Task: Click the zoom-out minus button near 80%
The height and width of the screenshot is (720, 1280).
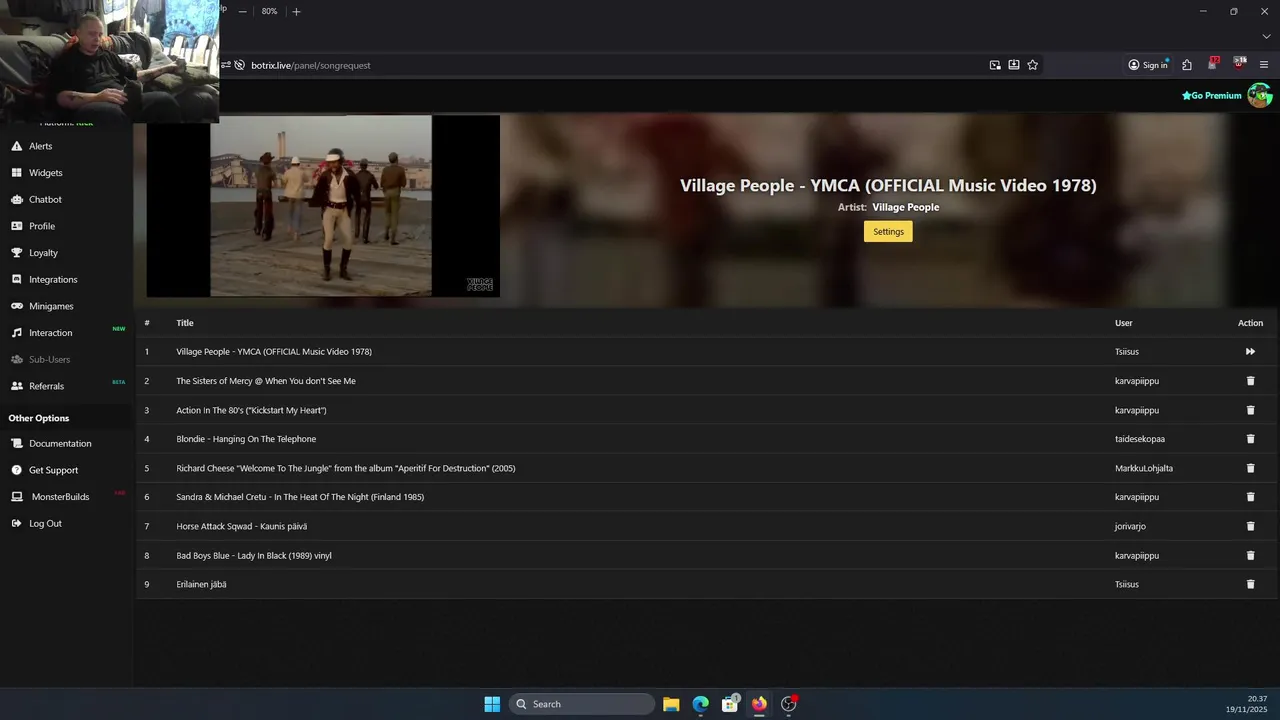Action: point(242,11)
